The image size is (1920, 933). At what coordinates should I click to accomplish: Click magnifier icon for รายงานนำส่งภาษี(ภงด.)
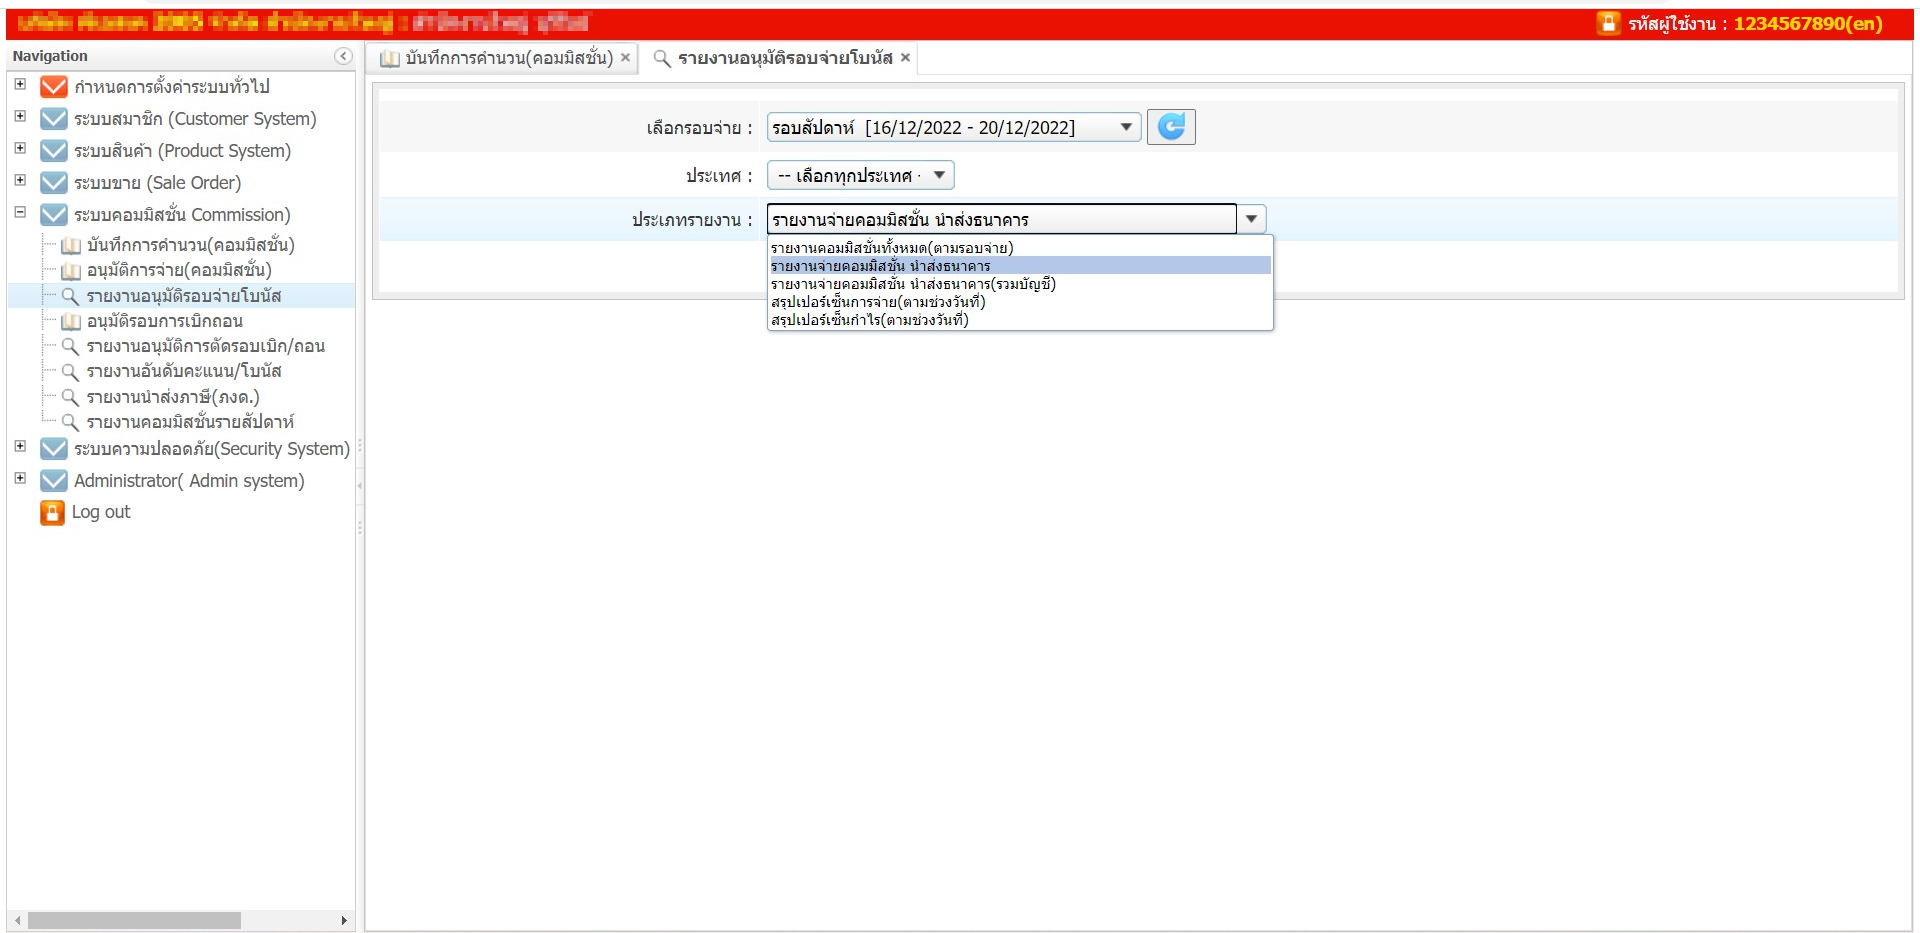coord(70,397)
